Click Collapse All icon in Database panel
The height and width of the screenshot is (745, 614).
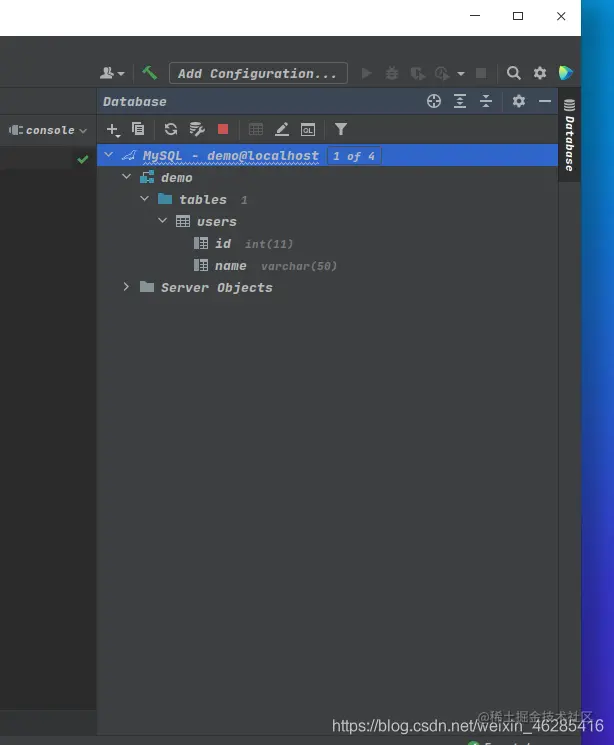(486, 101)
